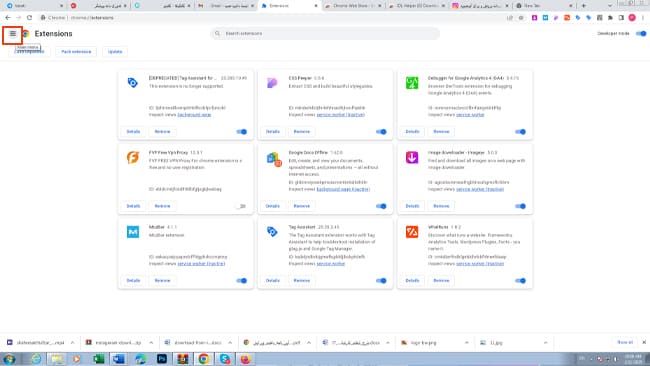Open Details for CSS Peeper
The height and width of the screenshot is (366, 650).
[x=272, y=131]
